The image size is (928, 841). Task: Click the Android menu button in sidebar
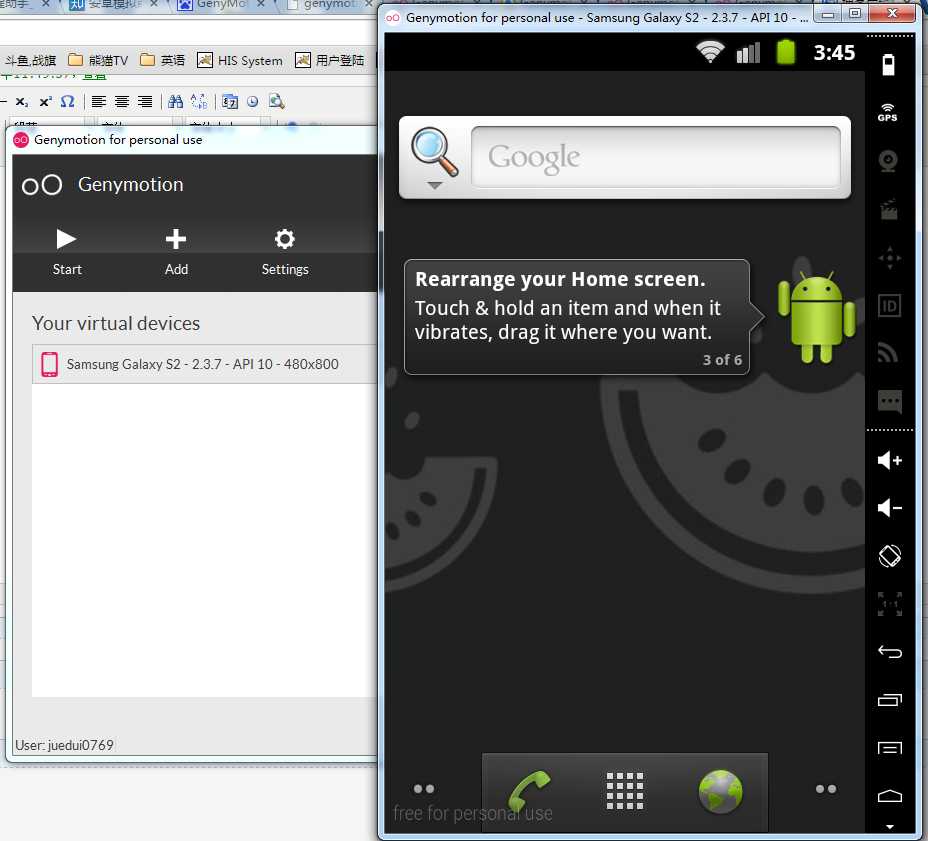890,748
